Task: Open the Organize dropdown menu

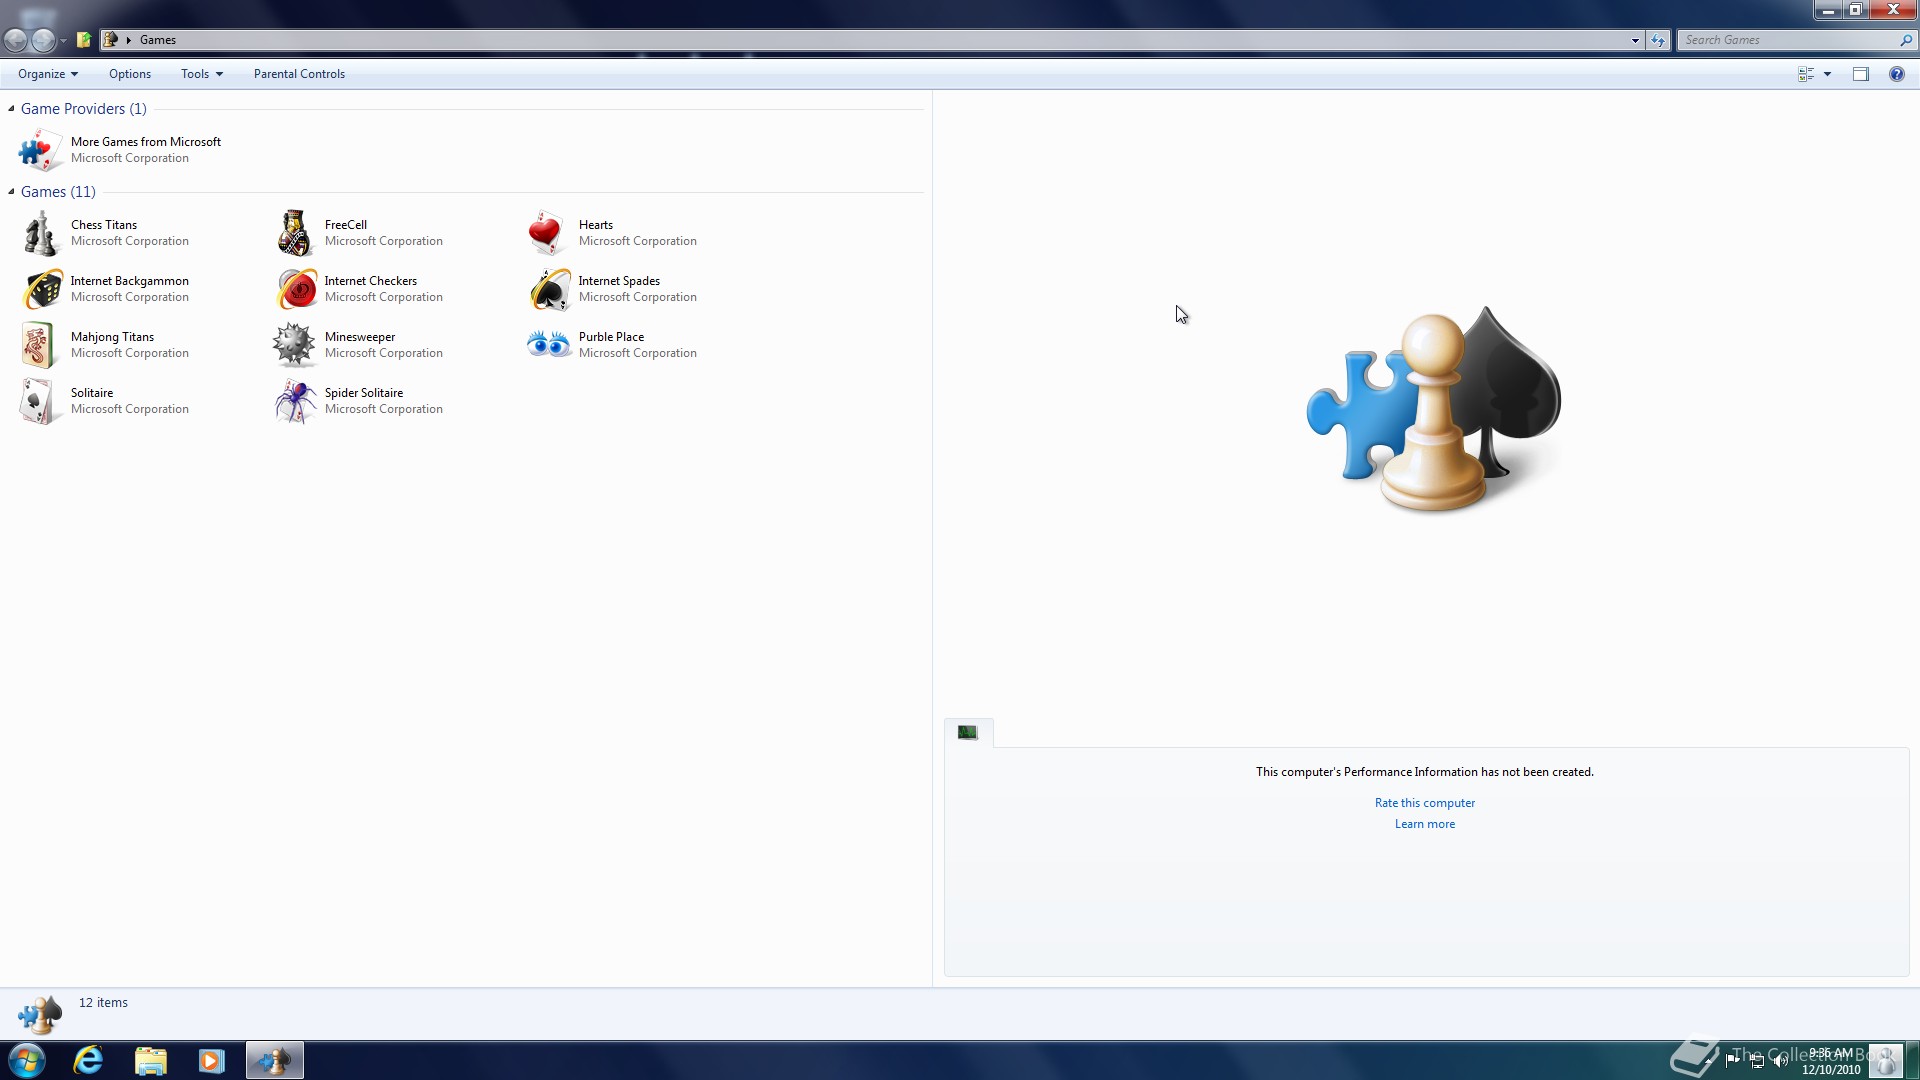Action: (x=47, y=74)
